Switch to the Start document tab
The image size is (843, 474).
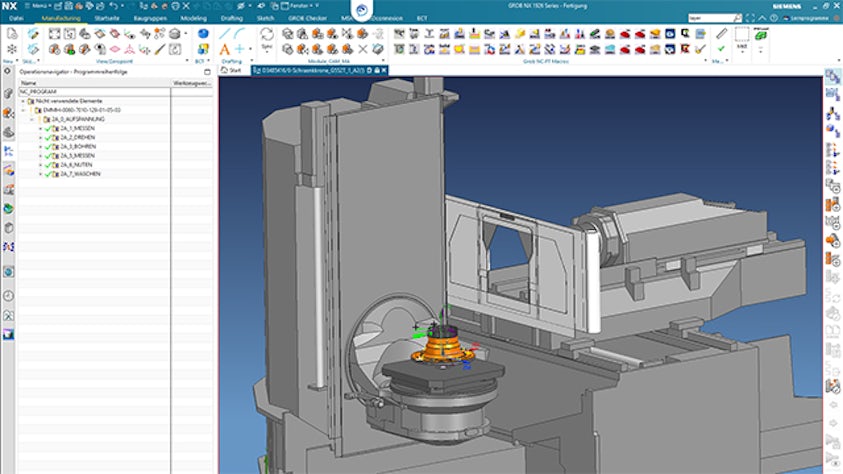[x=232, y=70]
